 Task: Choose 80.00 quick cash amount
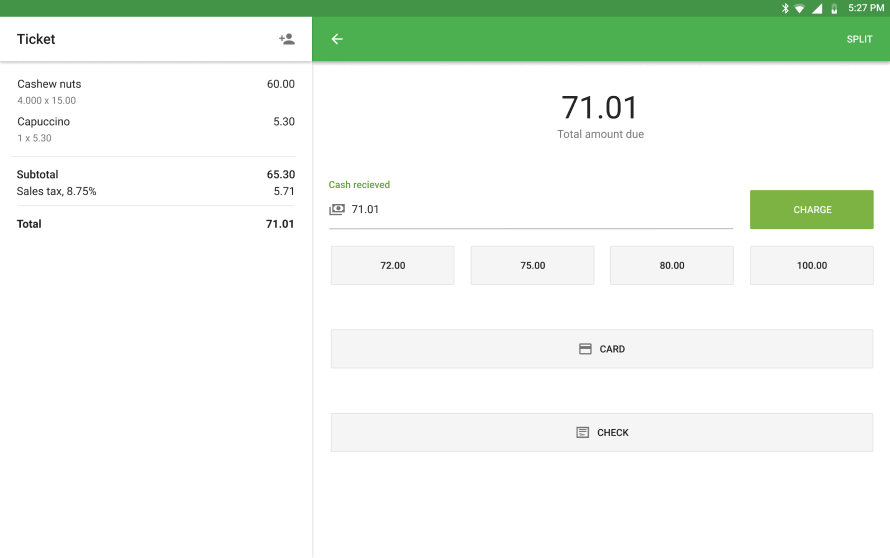click(672, 265)
